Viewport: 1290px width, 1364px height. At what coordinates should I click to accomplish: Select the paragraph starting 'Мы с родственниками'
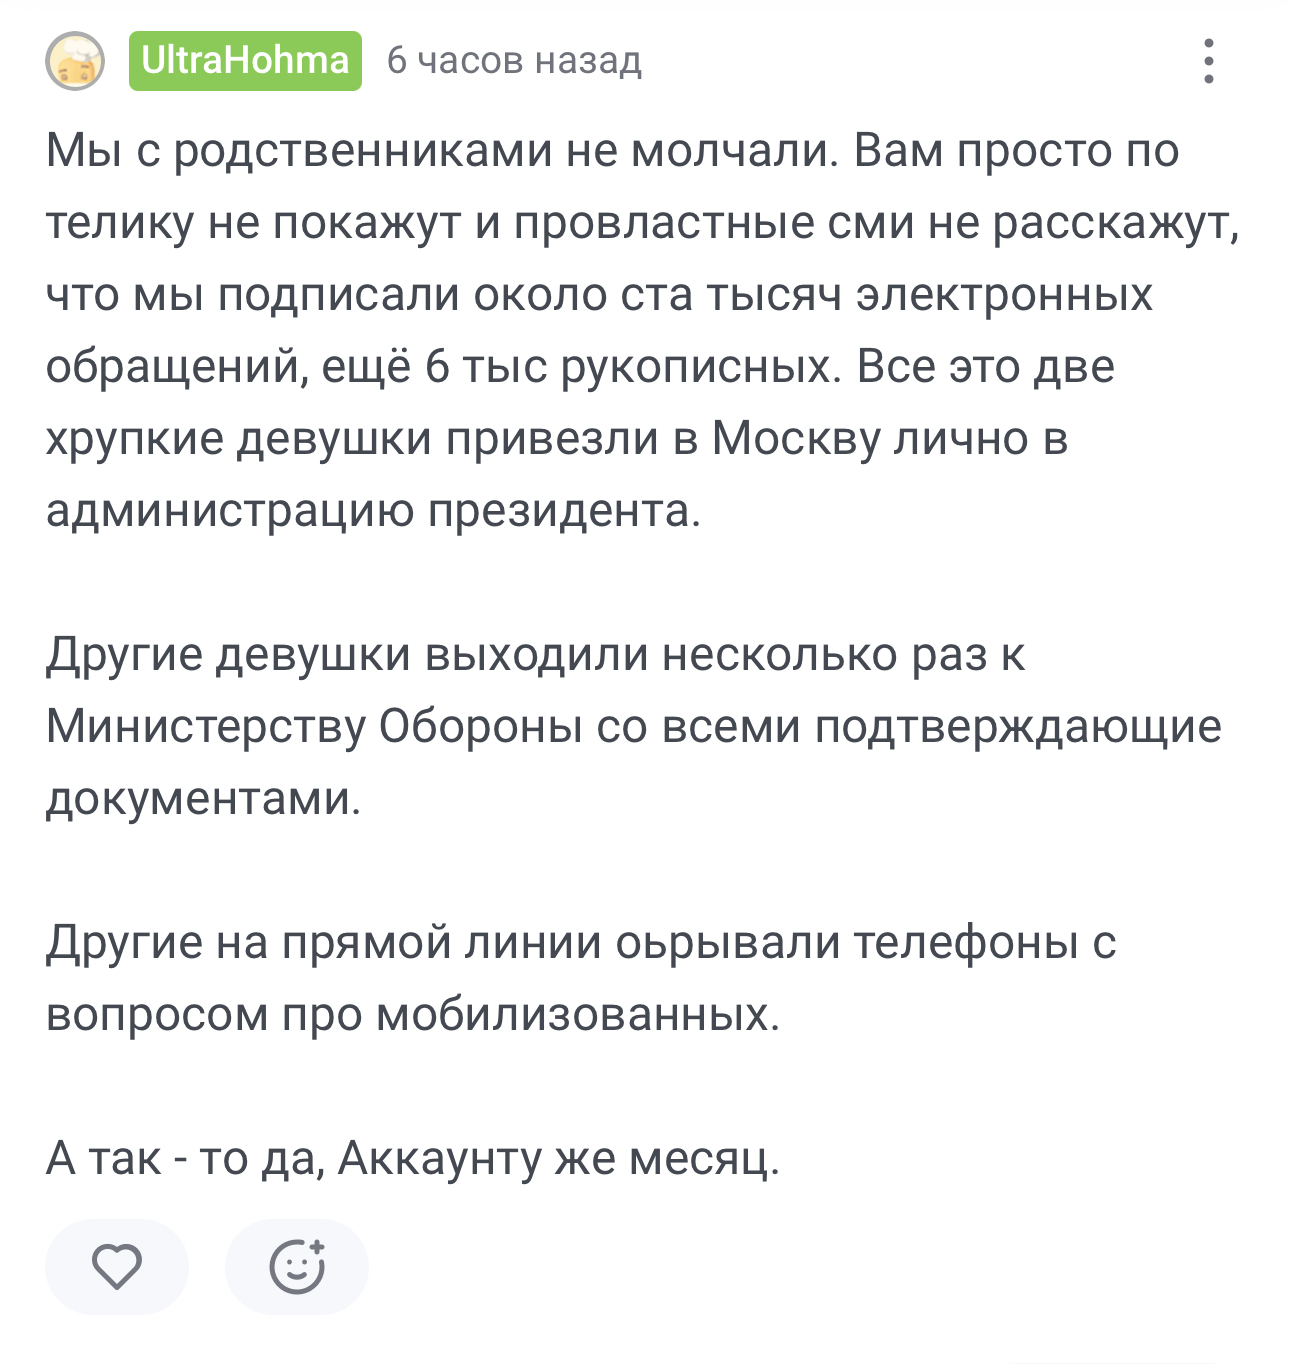click(643, 331)
